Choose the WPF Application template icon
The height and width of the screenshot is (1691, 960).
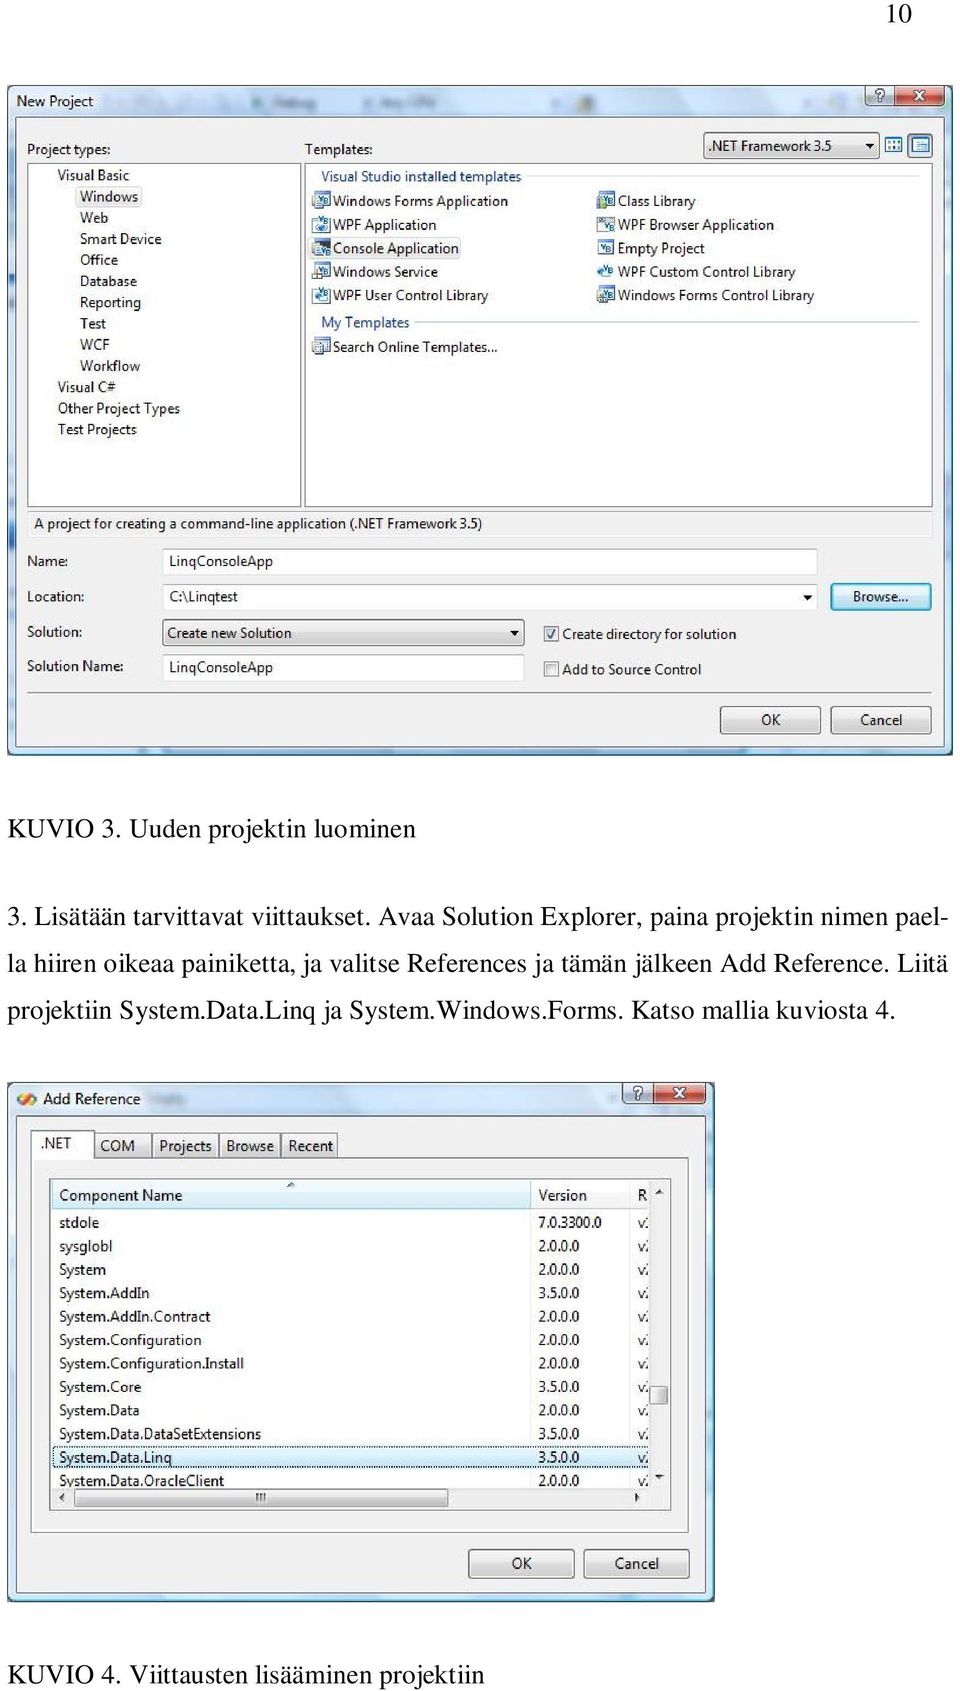[321, 225]
